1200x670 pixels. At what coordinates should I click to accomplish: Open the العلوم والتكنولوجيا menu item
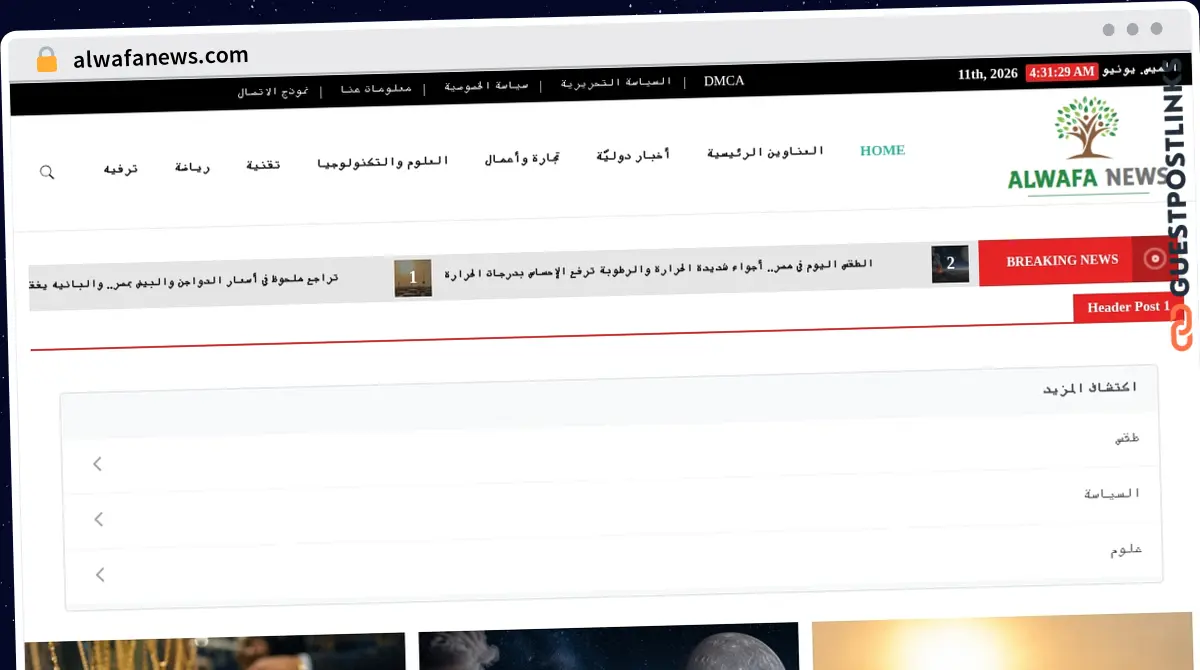383,161
